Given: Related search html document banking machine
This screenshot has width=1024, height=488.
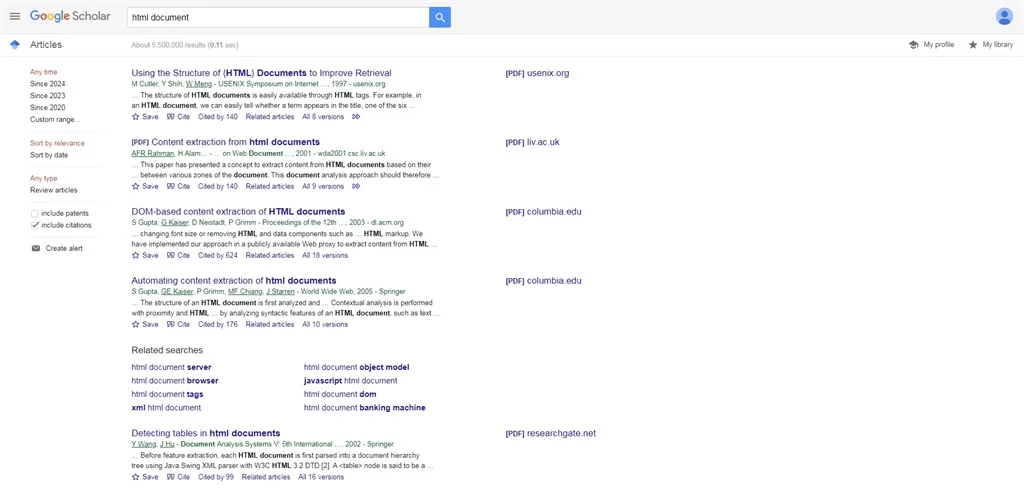Looking at the screenshot, I should (x=364, y=408).
